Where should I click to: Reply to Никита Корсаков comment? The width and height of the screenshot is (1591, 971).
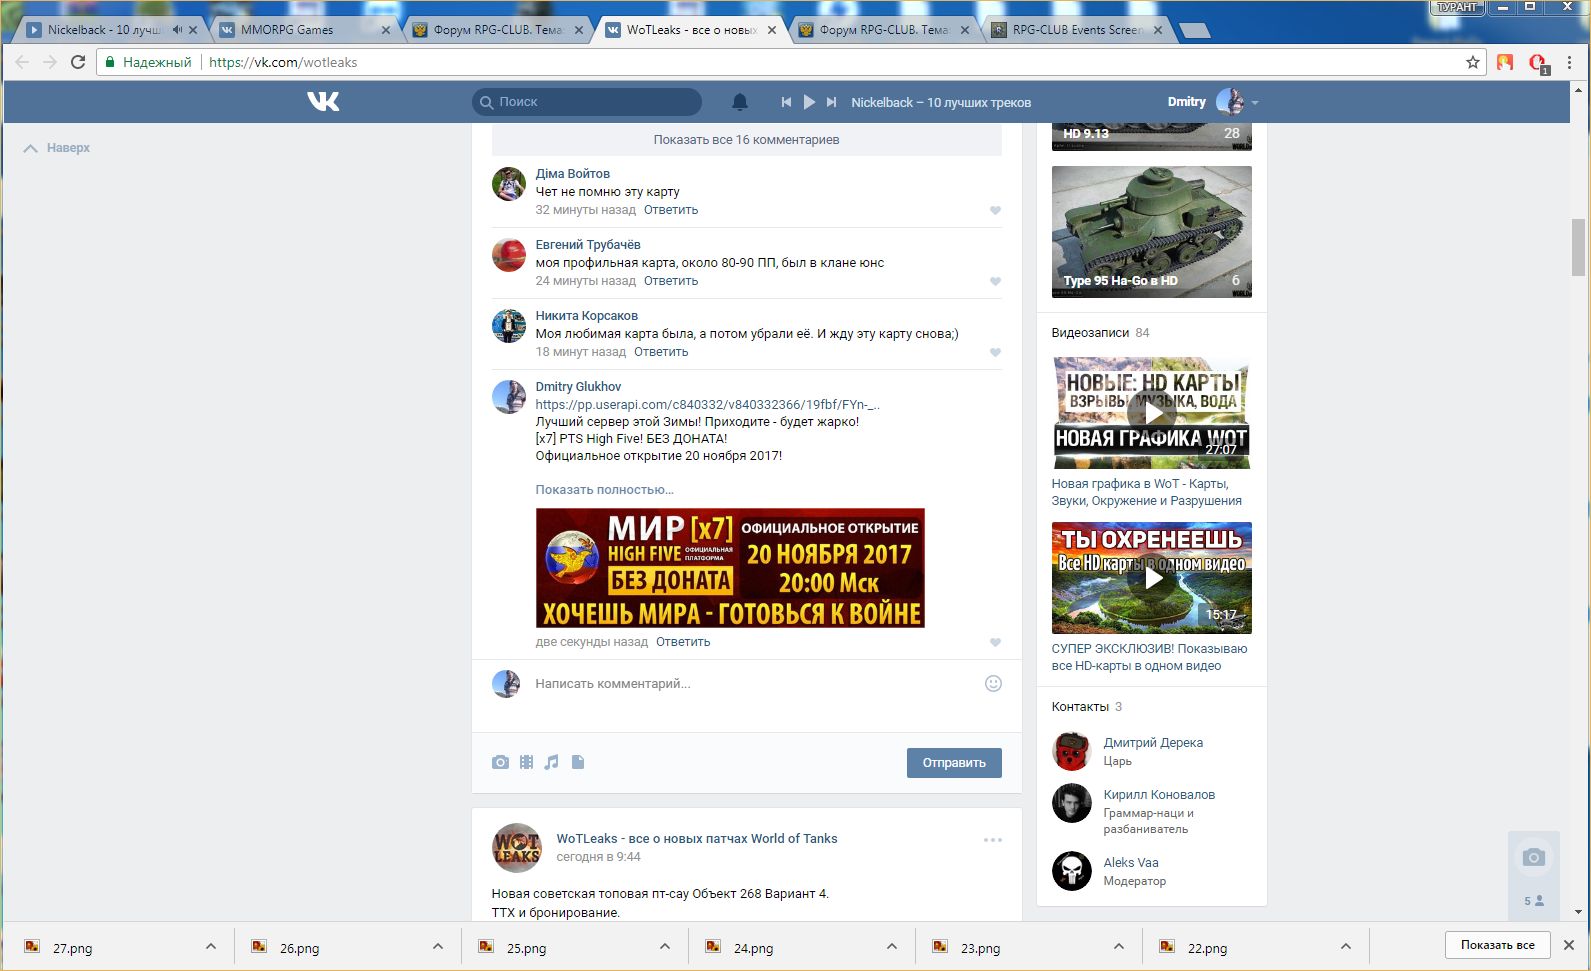click(661, 352)
